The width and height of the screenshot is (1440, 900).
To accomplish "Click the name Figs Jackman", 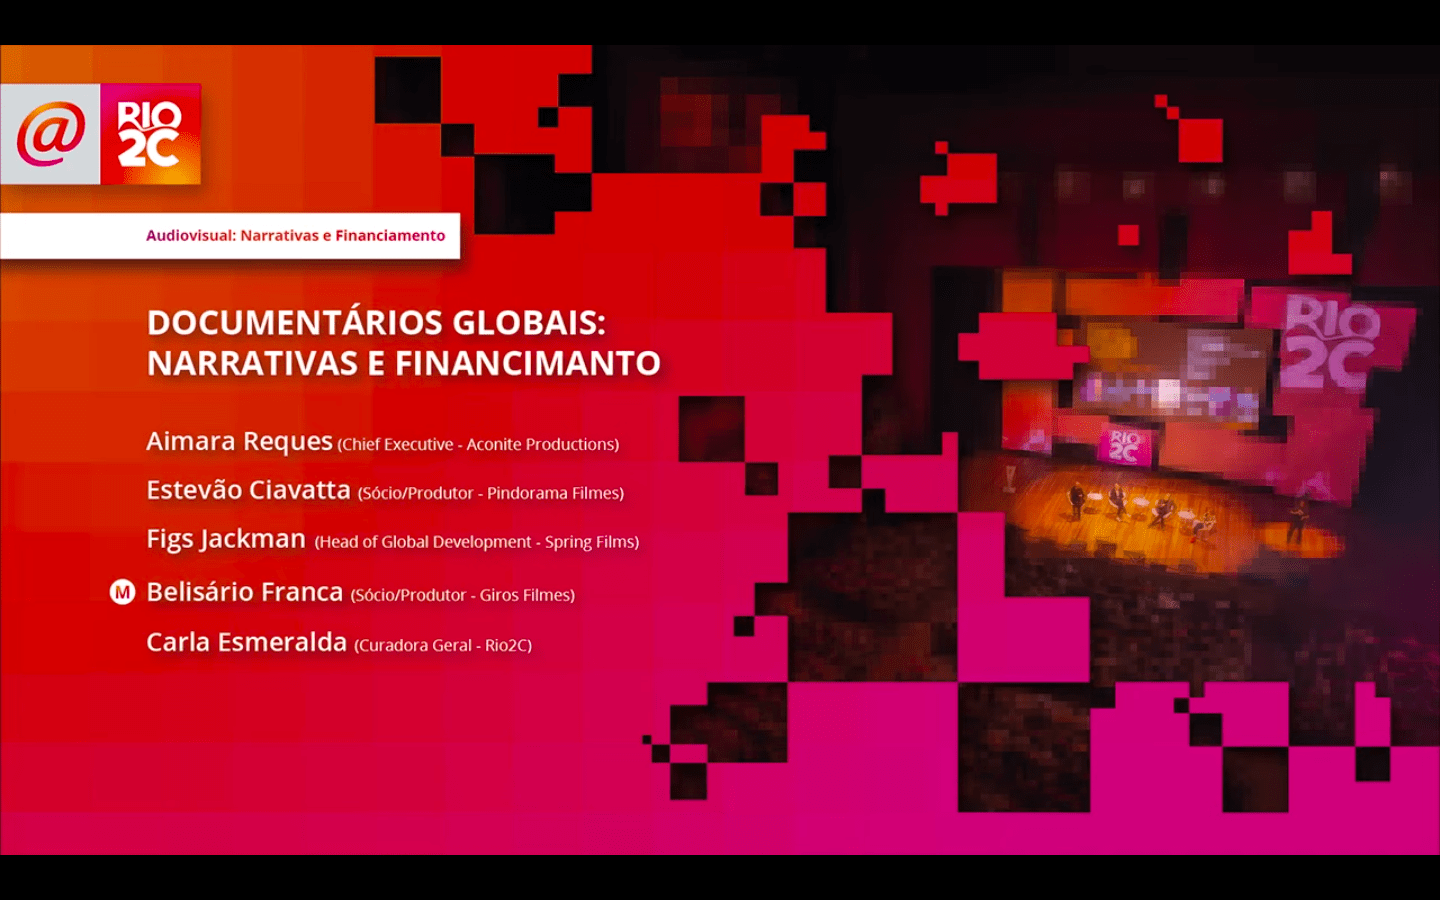I will click(x=226, y=539).
